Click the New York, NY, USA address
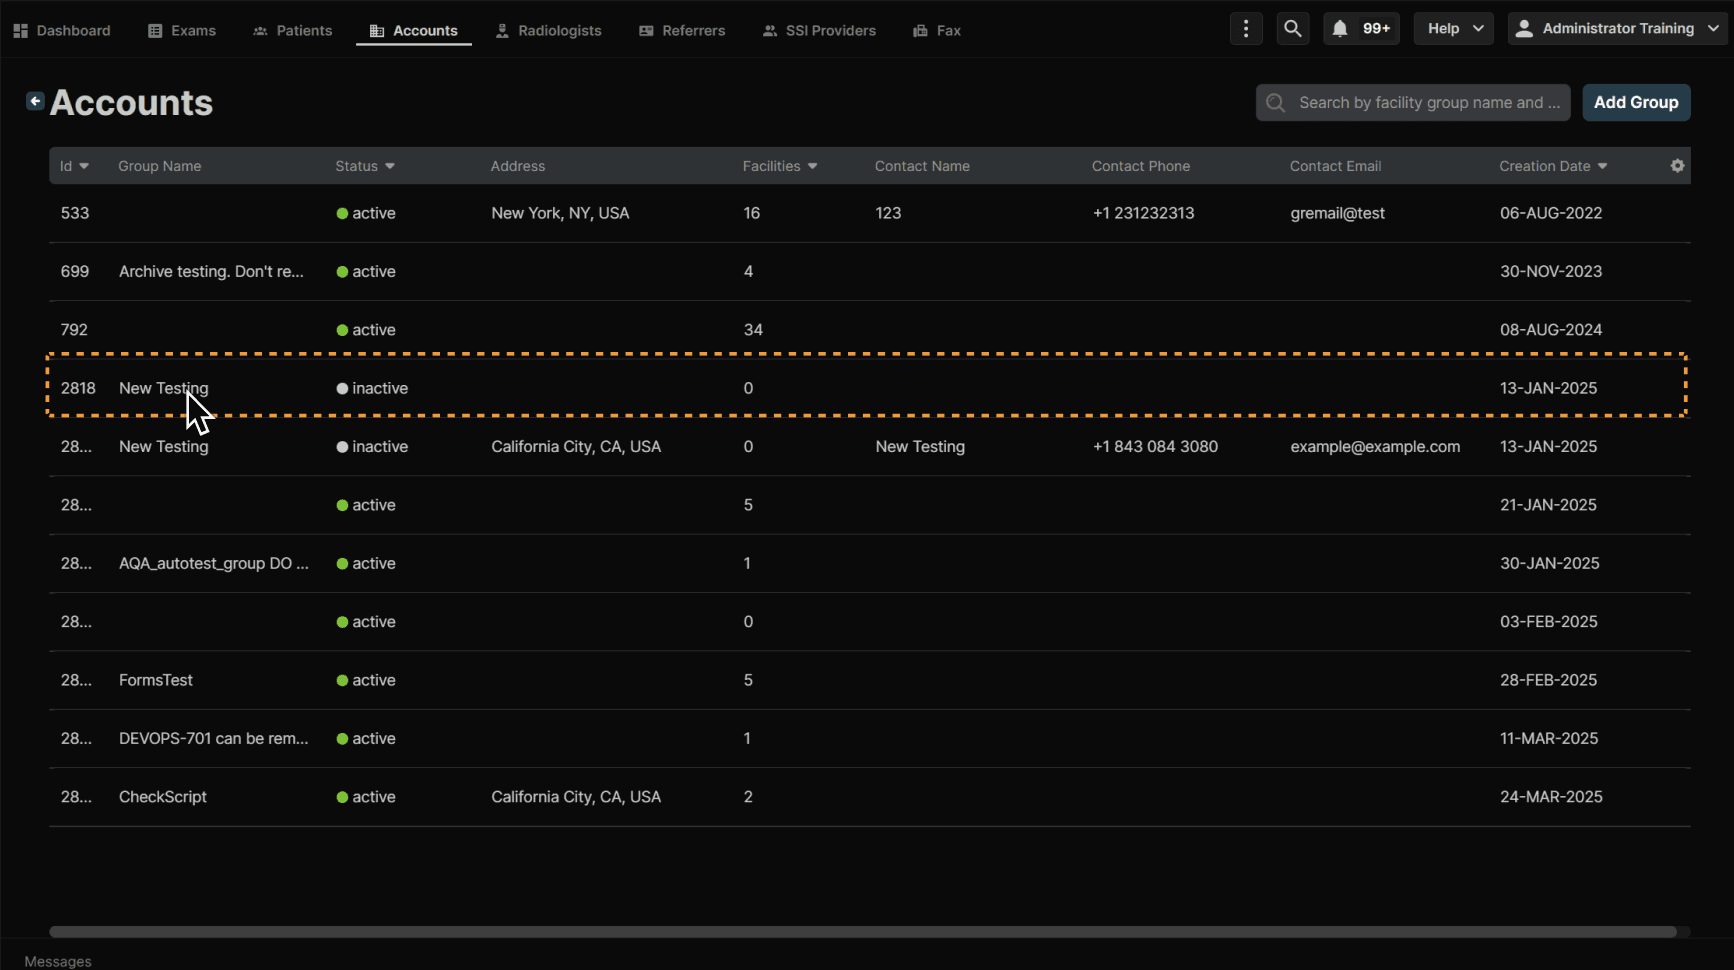 [x=560, y=213]
